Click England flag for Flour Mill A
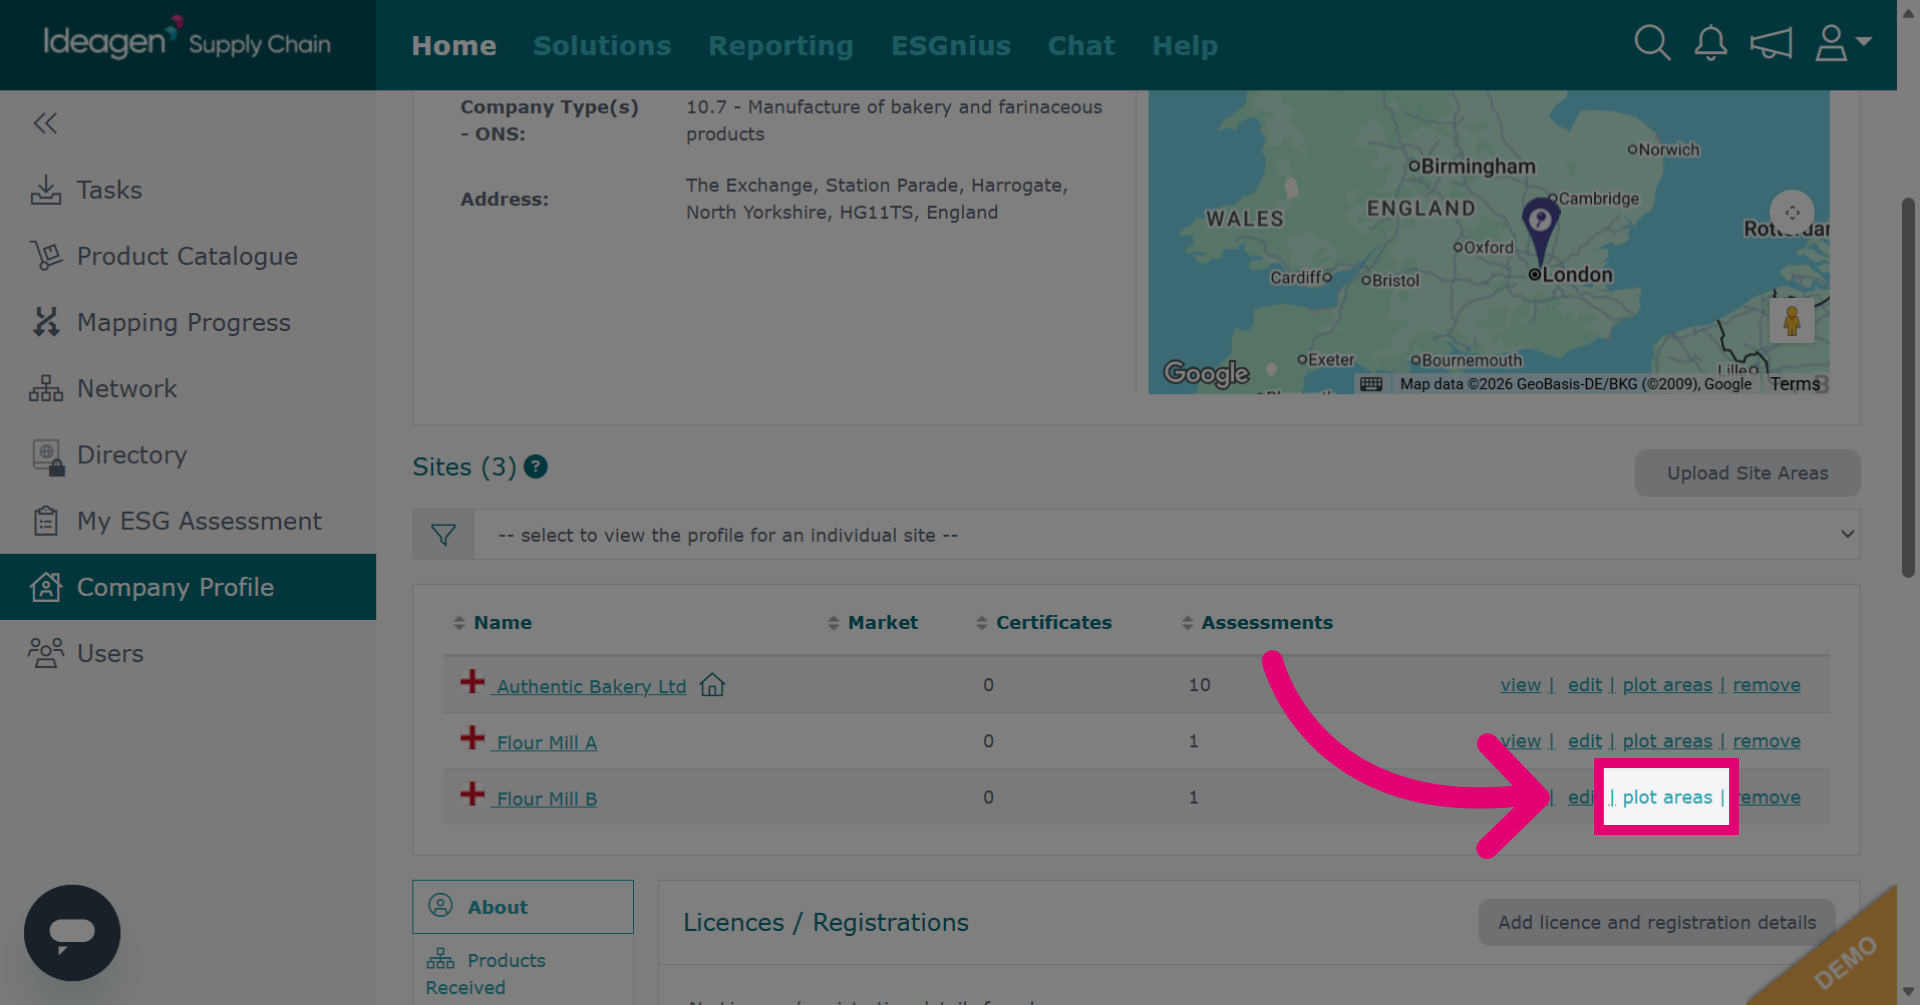1920x1005 pixels. [472, 738]
